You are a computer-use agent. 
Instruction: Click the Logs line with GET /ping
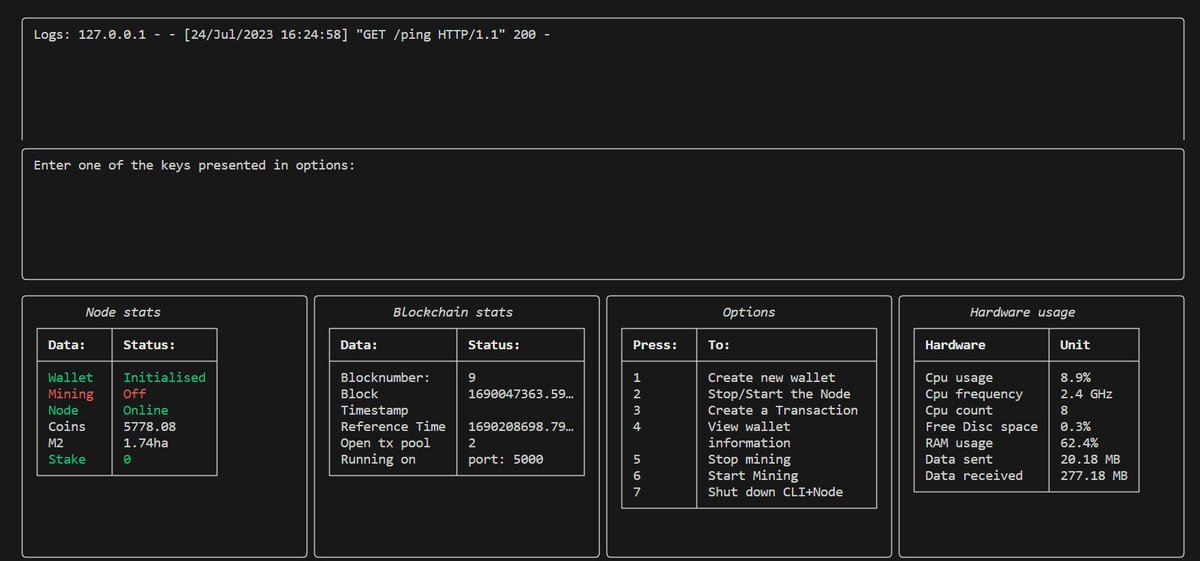point(292,34)
